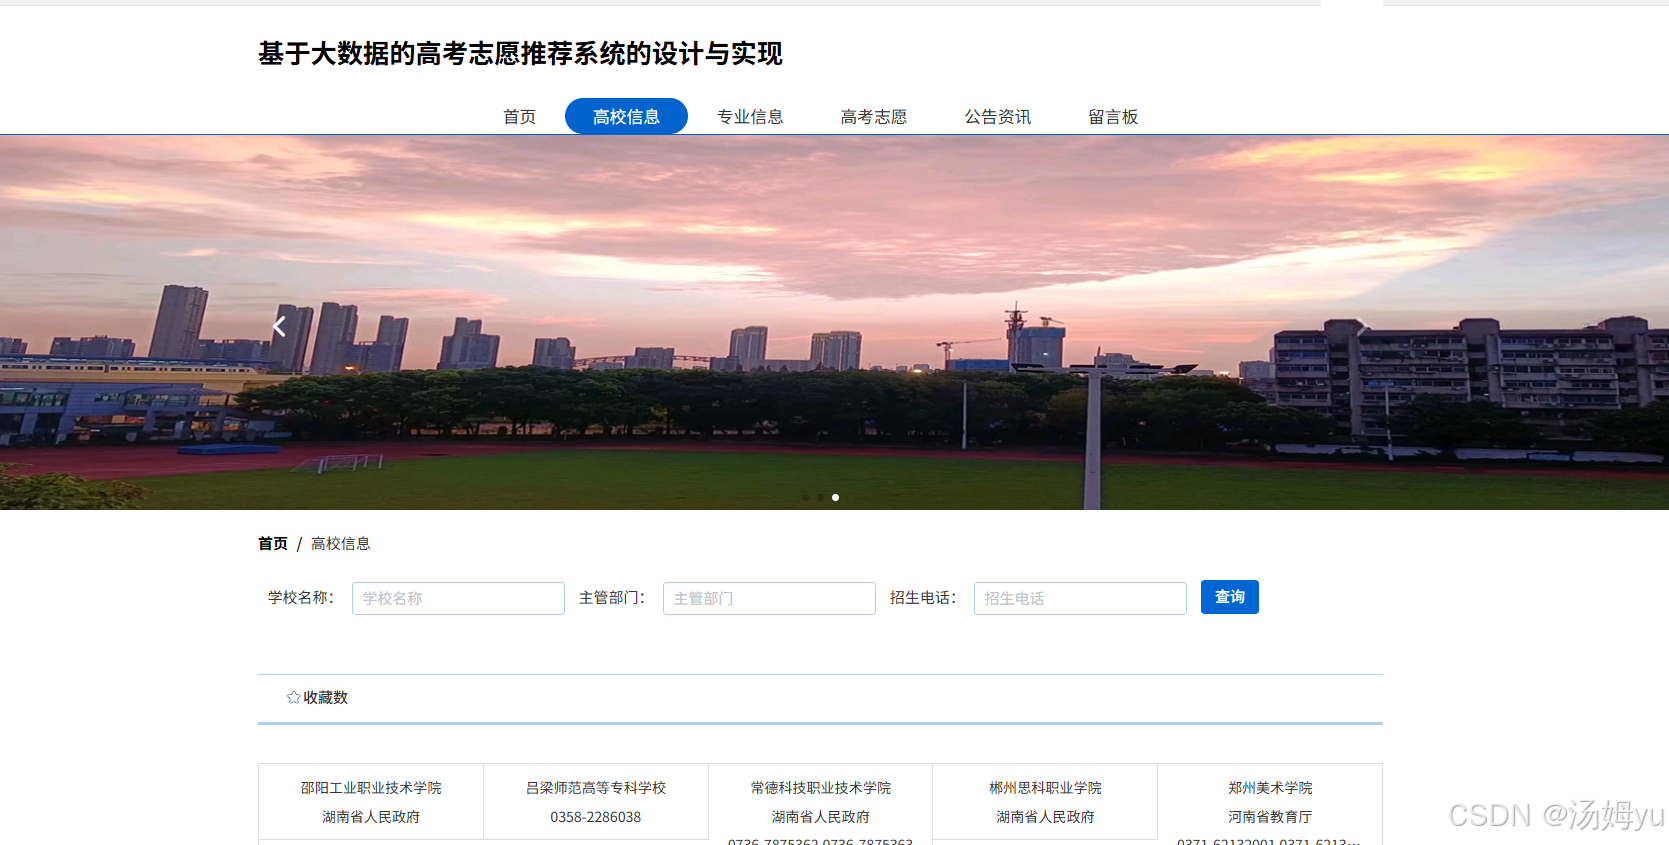
Task: Select the second carousel indicator dot
Action: [820, 497]
